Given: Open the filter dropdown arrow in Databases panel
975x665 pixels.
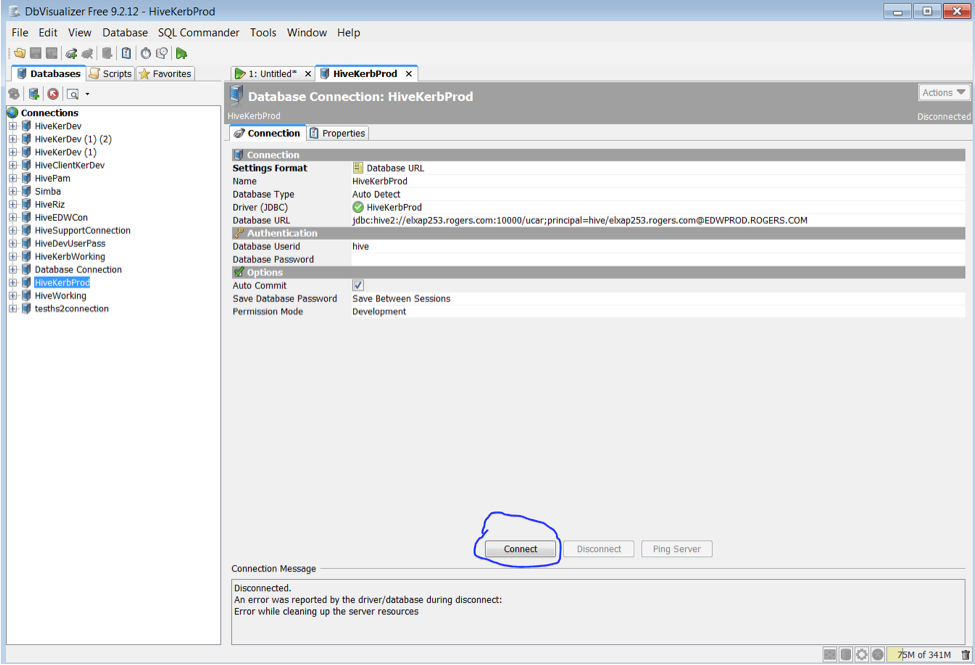Looking at the screenshot, I should [87, 94].
